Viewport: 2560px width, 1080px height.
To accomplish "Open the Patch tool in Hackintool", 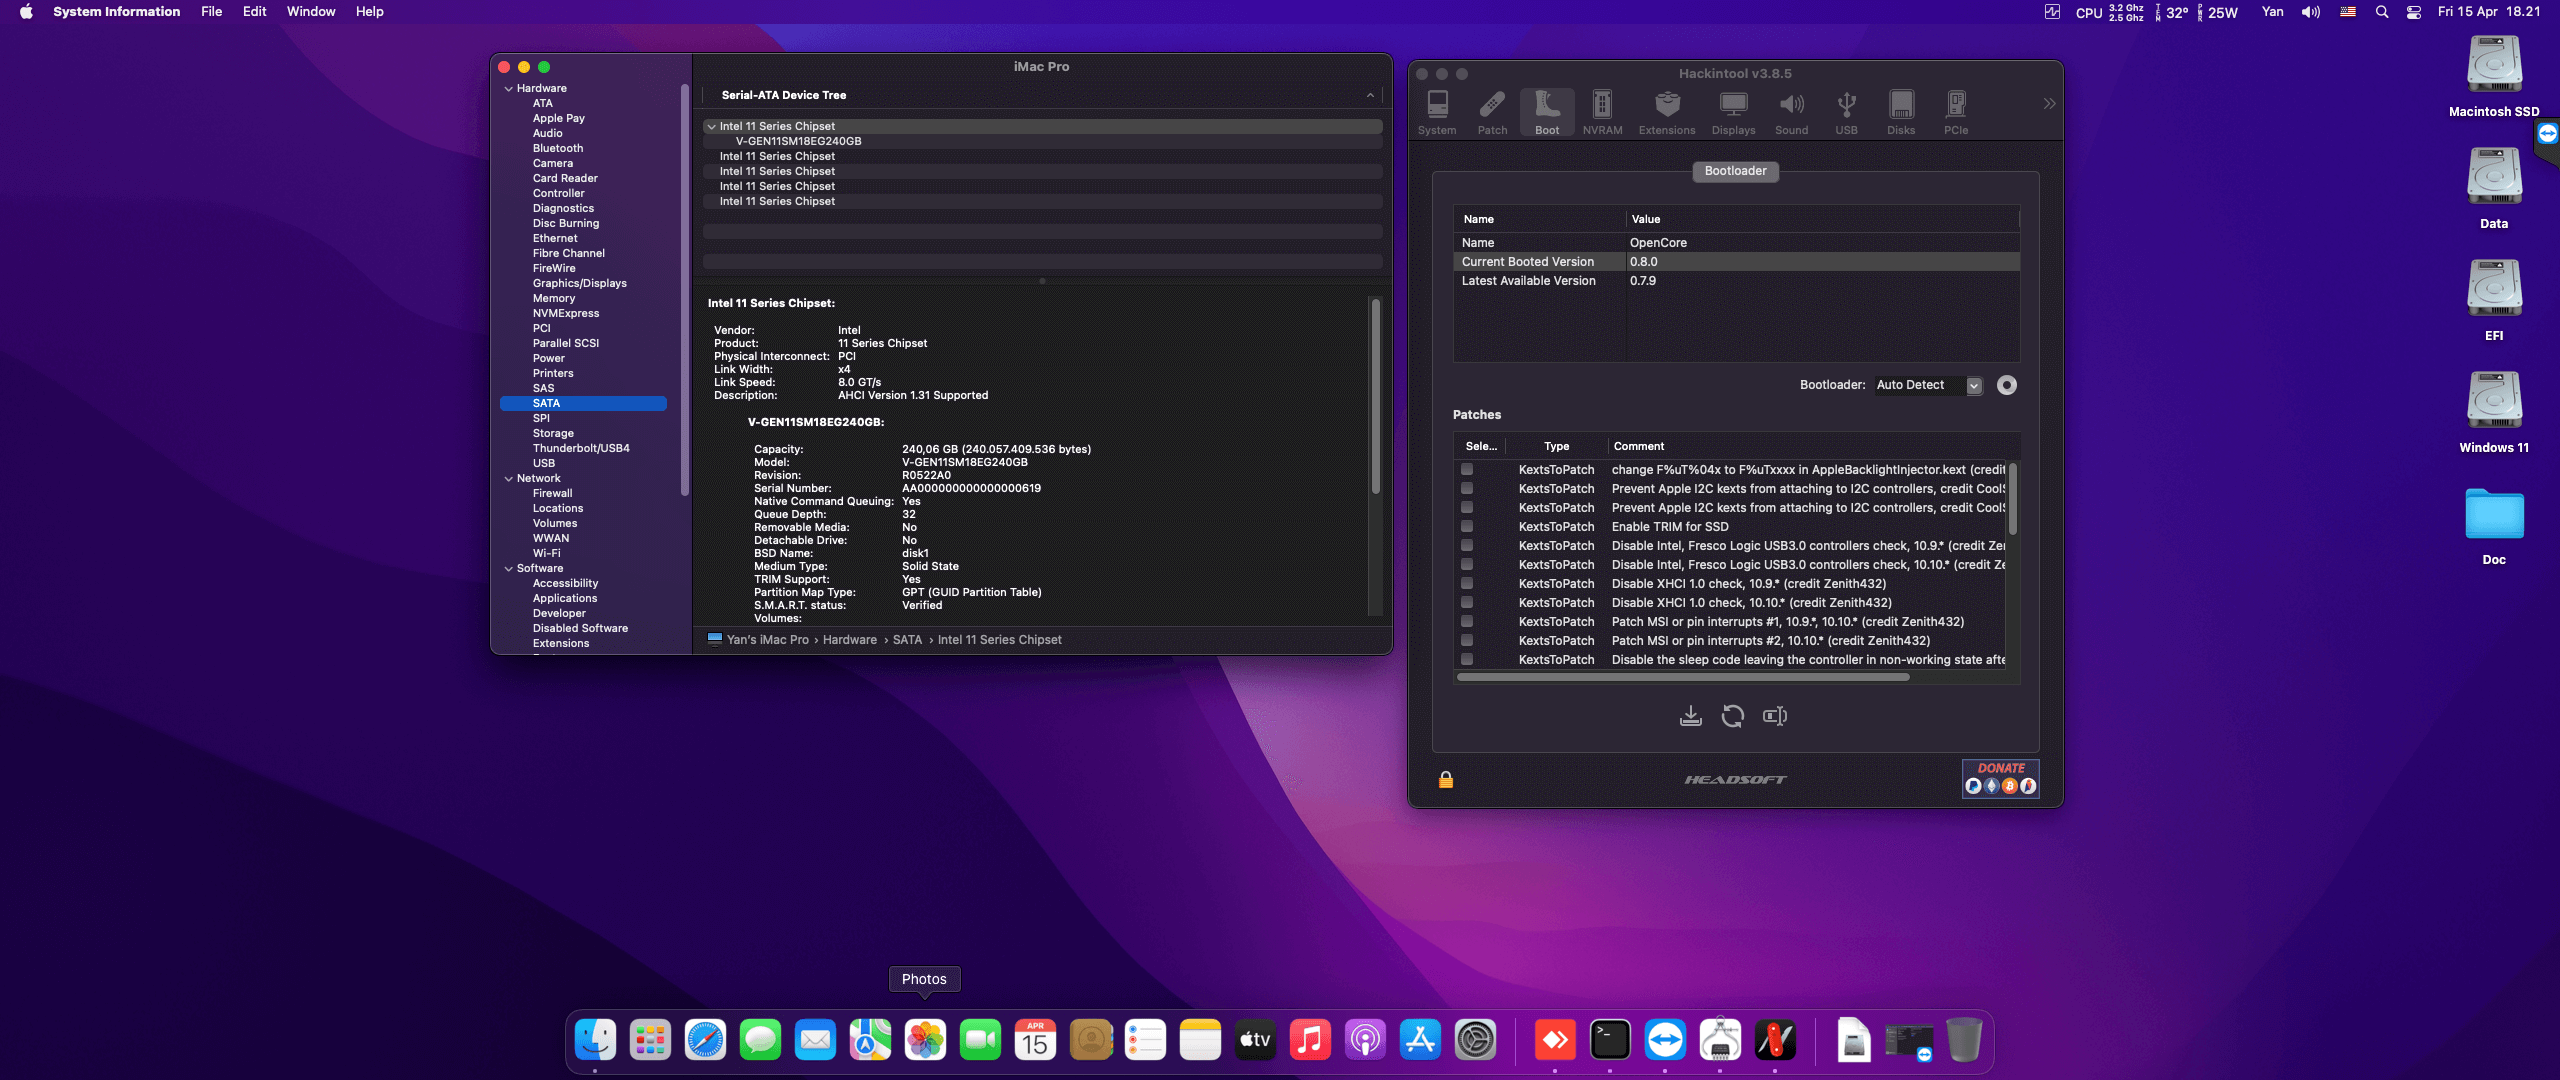I will click(1492, 113).
